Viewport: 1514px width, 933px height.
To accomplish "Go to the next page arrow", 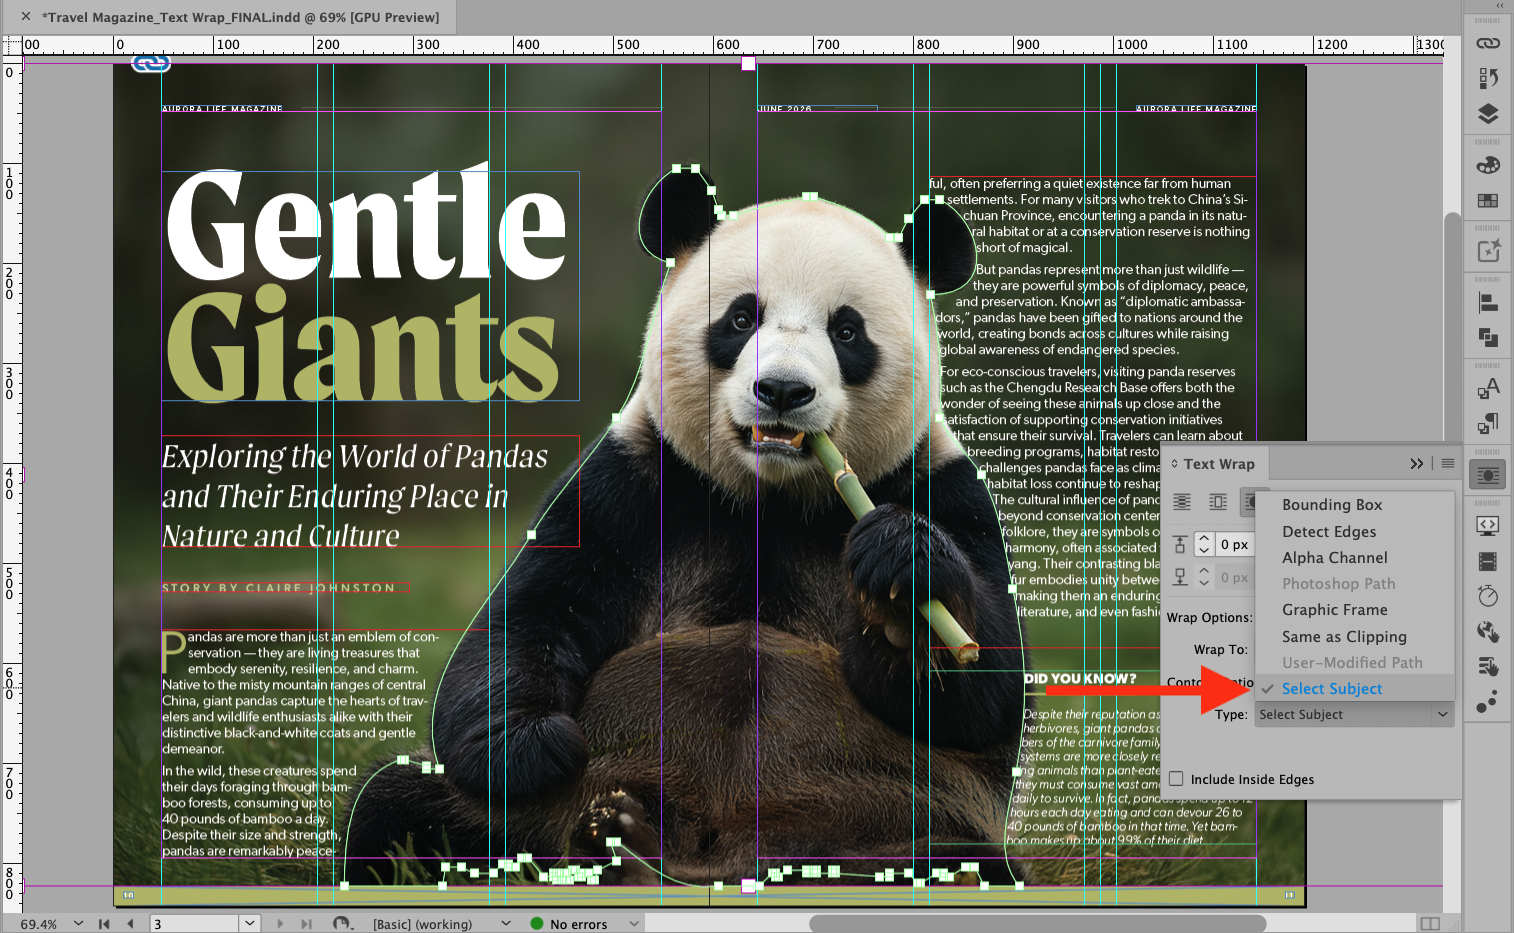I will pos(280,923).
